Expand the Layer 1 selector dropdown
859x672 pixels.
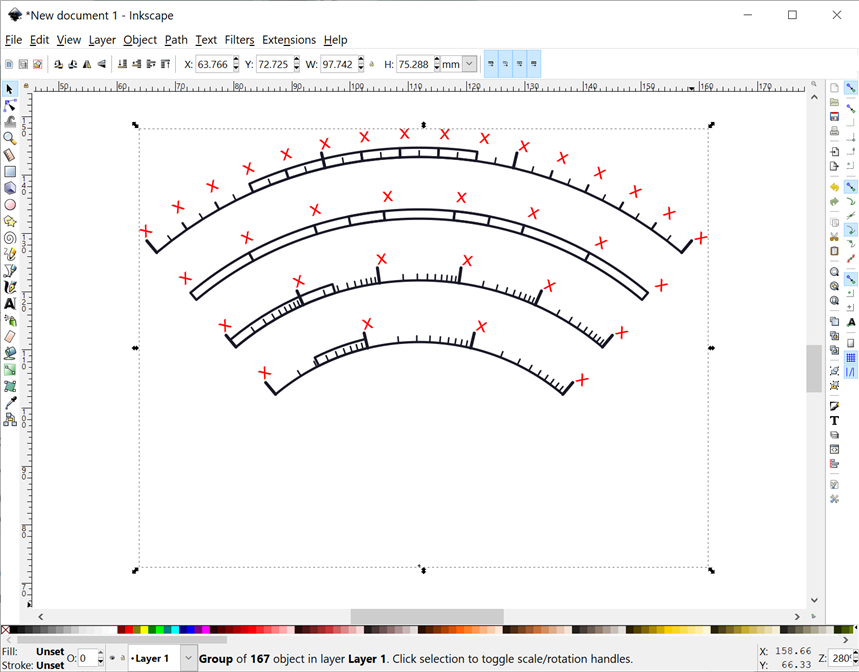pyautogui.click(x=188, y=658)
